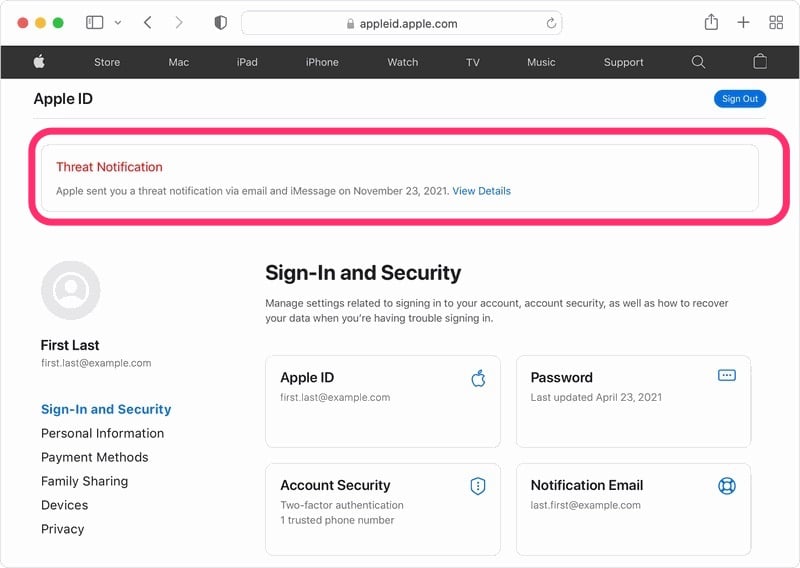Screen dimensions: 800x568
Task: Open the TV menu item
Action: pos(472,62)
